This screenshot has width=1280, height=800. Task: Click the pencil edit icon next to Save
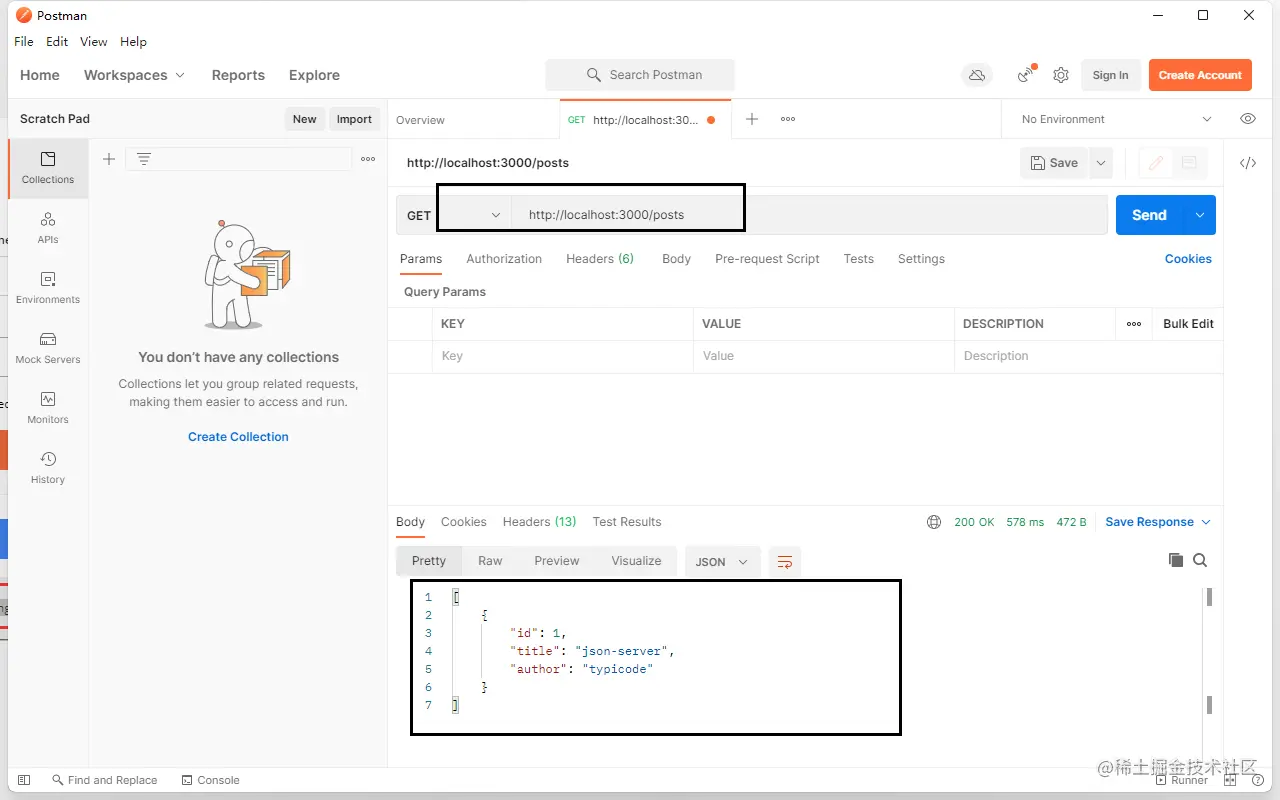pos(1156,163)
